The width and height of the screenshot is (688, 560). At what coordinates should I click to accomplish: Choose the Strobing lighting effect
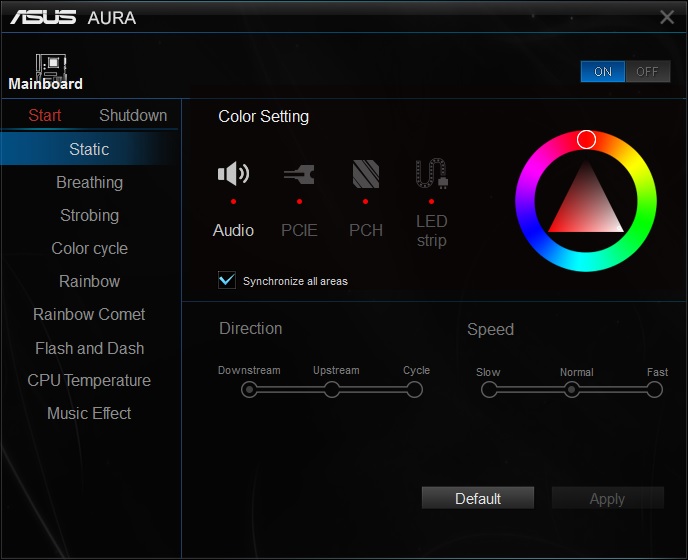click(x=90, y=215)
